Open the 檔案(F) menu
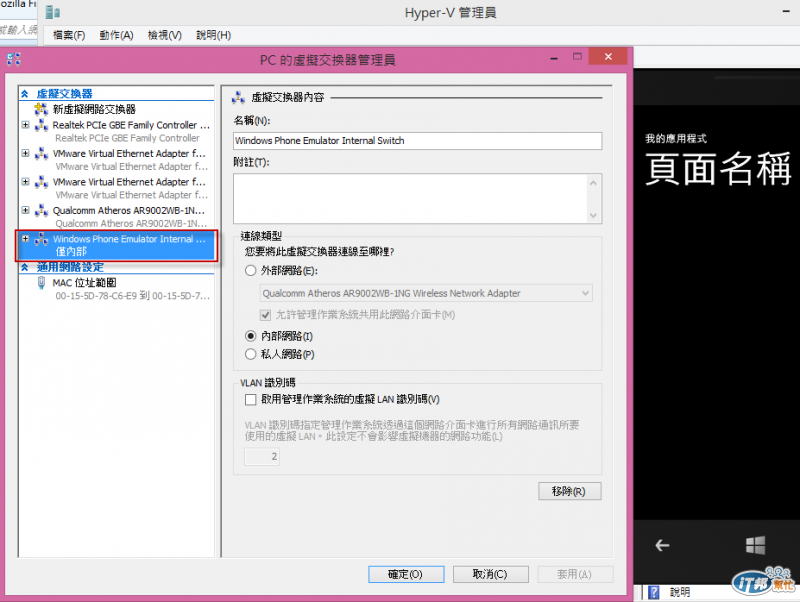The width and height of the screenshot is (800, 602). [69, 35]
